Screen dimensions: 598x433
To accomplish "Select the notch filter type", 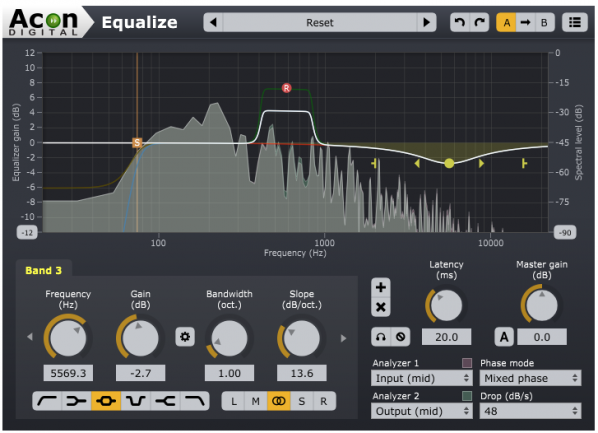I will (136, 401).
